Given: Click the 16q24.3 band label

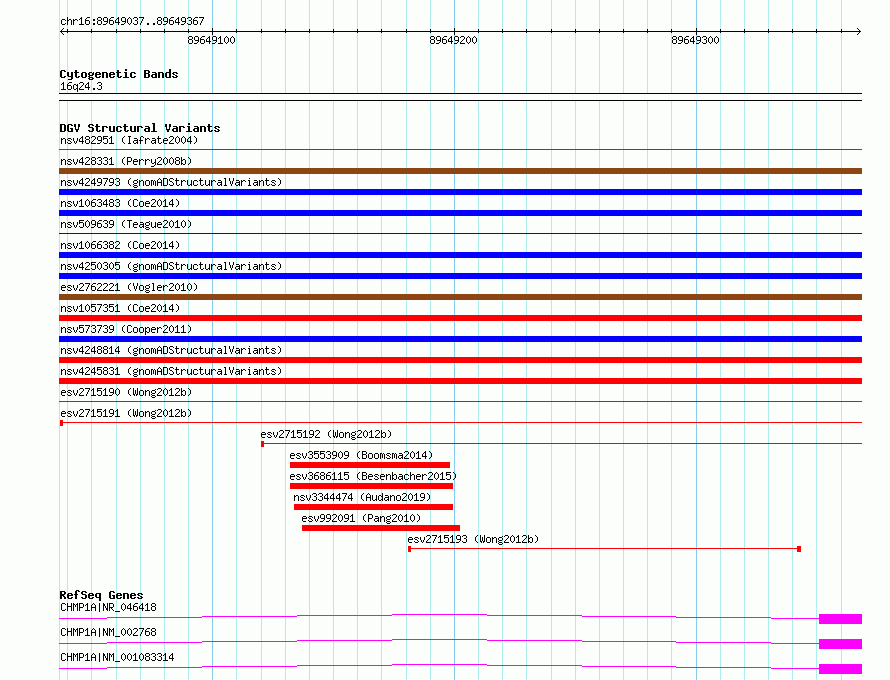Looking at the screenshot, I should [x=81, y=86].
